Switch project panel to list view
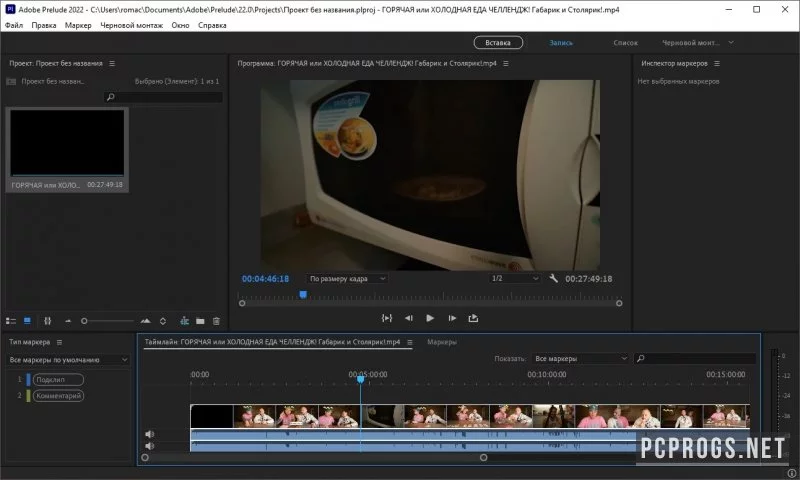800x480 pixels. click(x=11, y=321)
